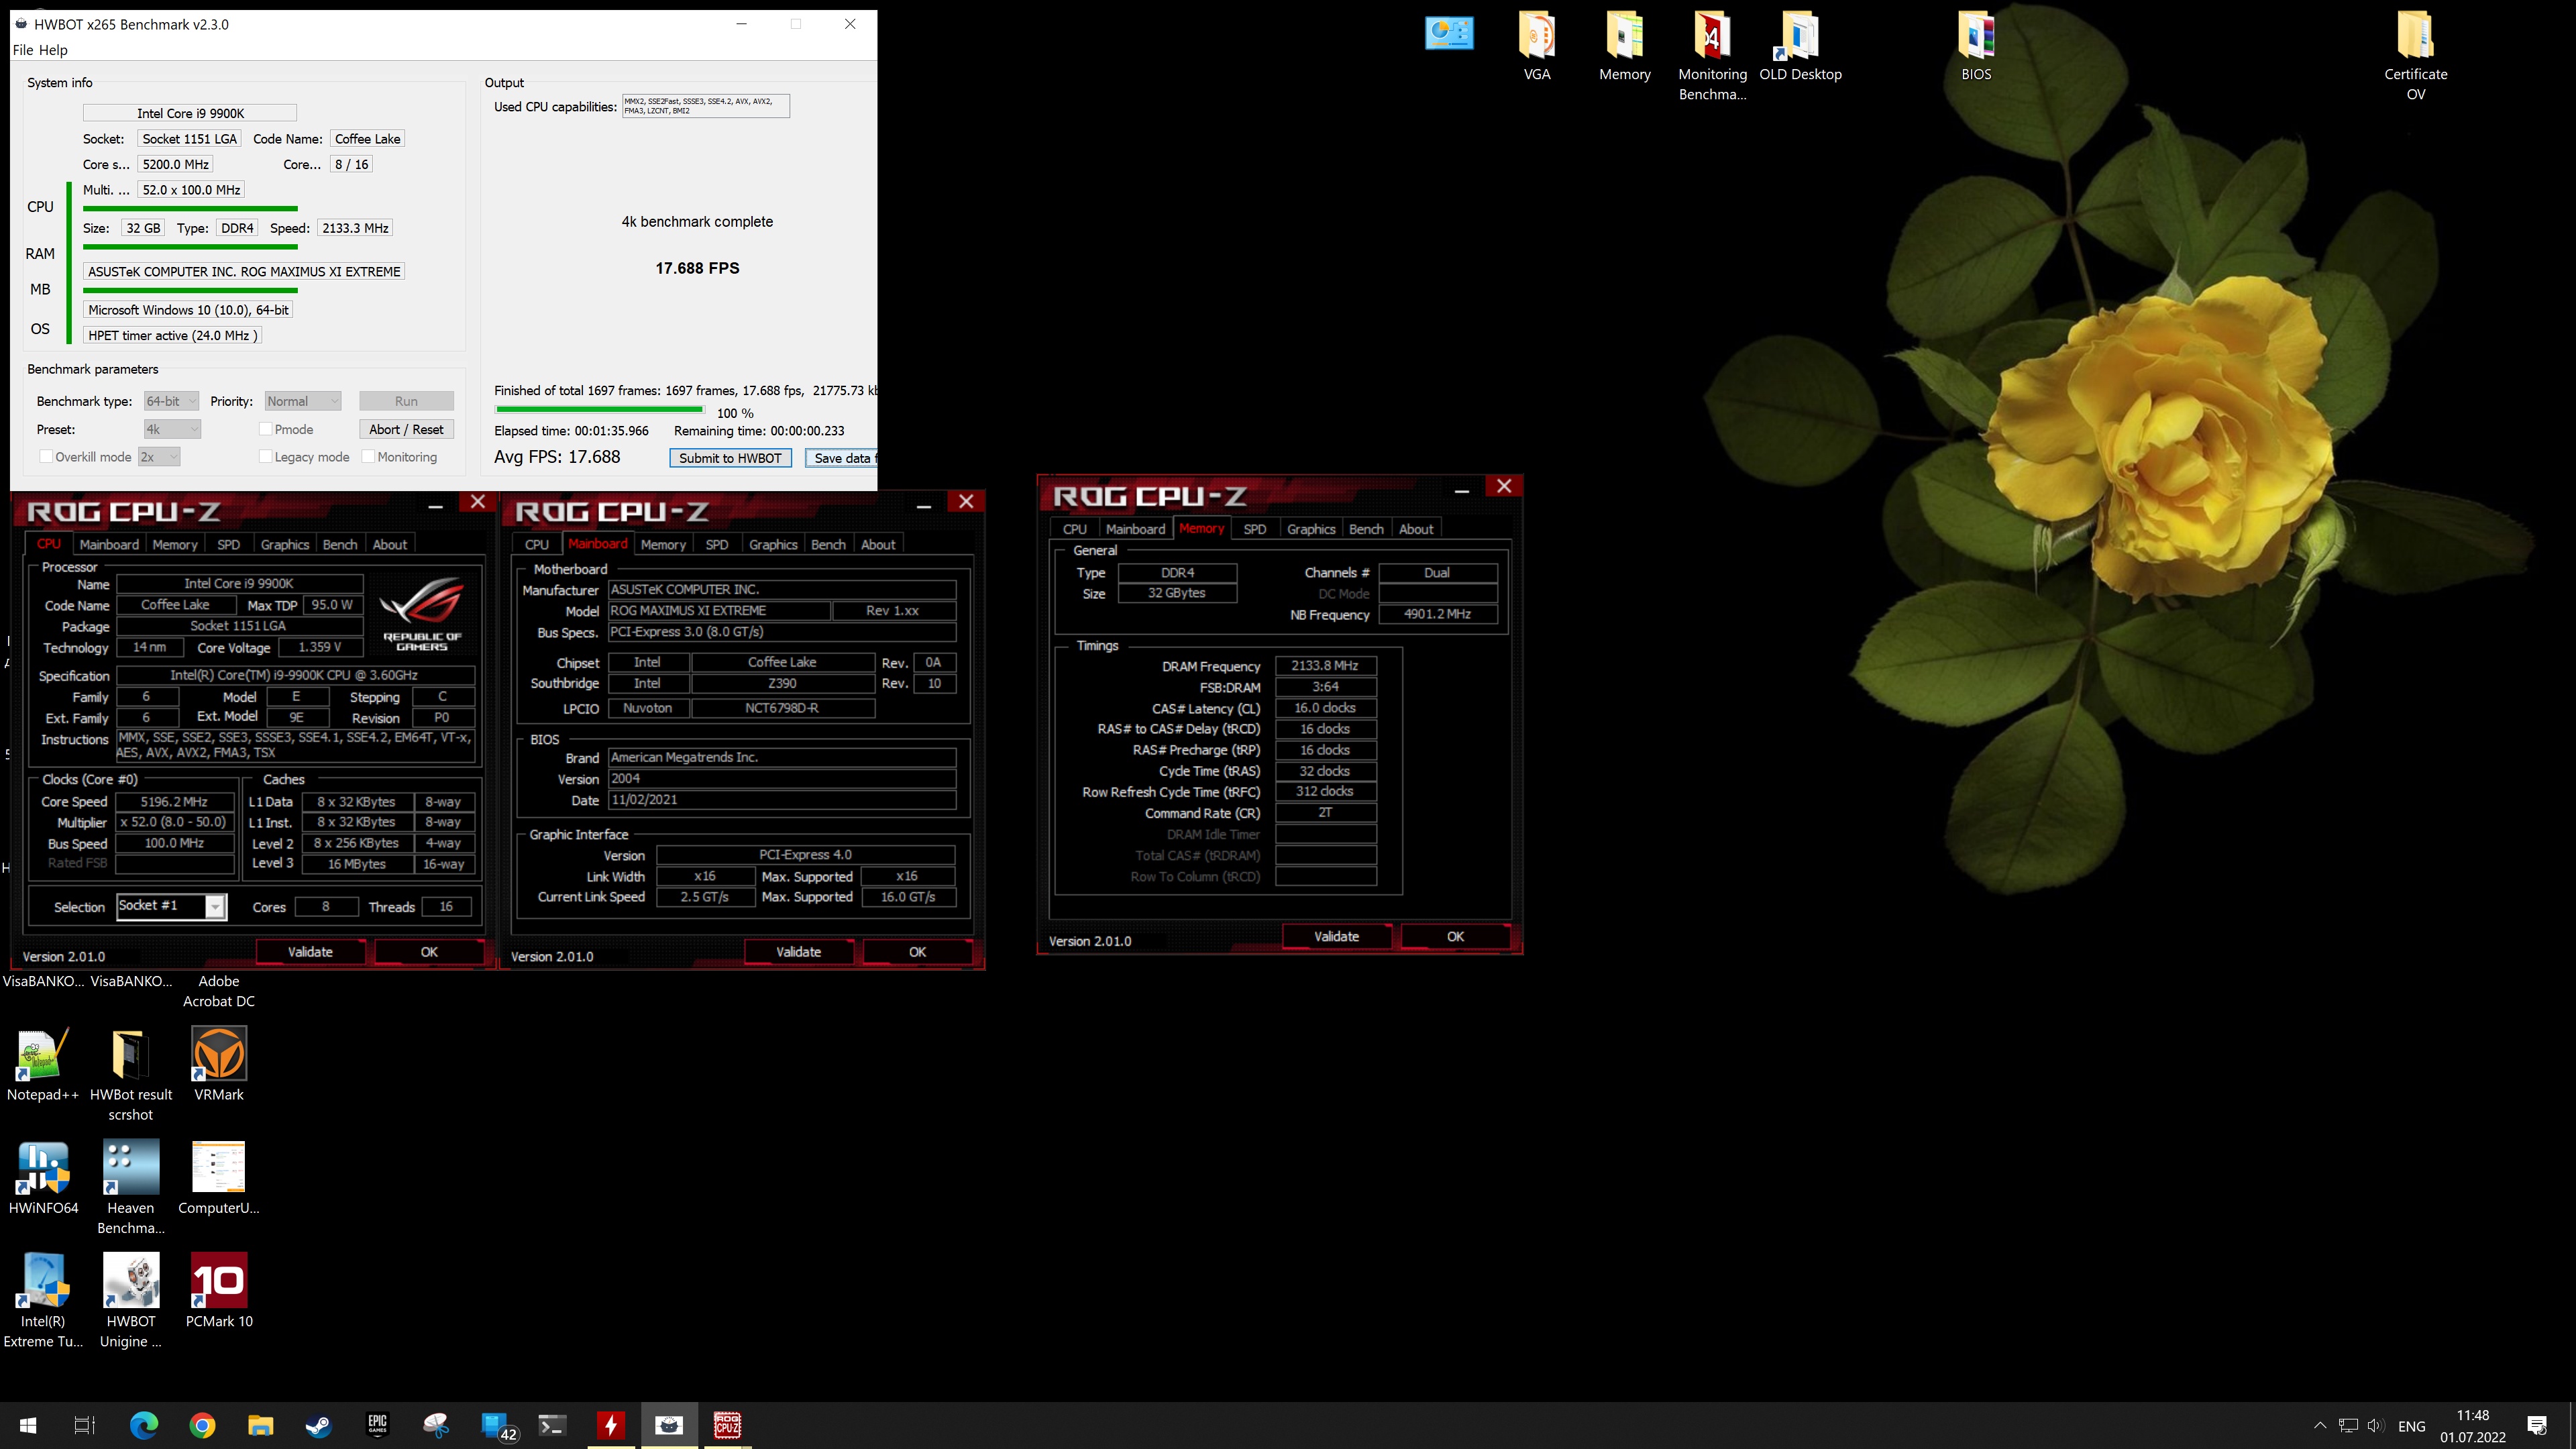Open Task View in taskbar
The width and height of the screenshot is (2576, 1449).
(x=85, y=1425)
